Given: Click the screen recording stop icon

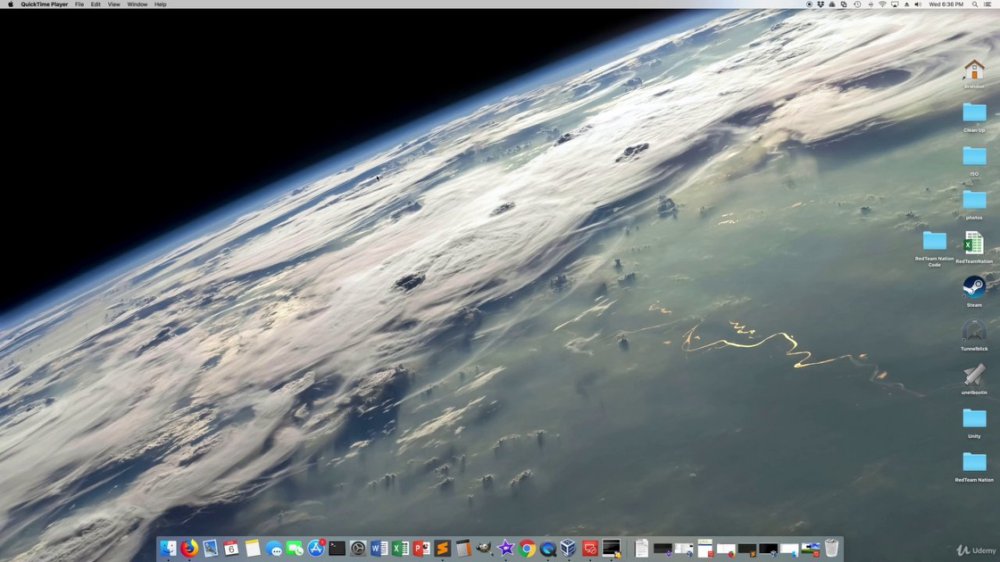Looking at the screenshot, I should tap(809, 4).
